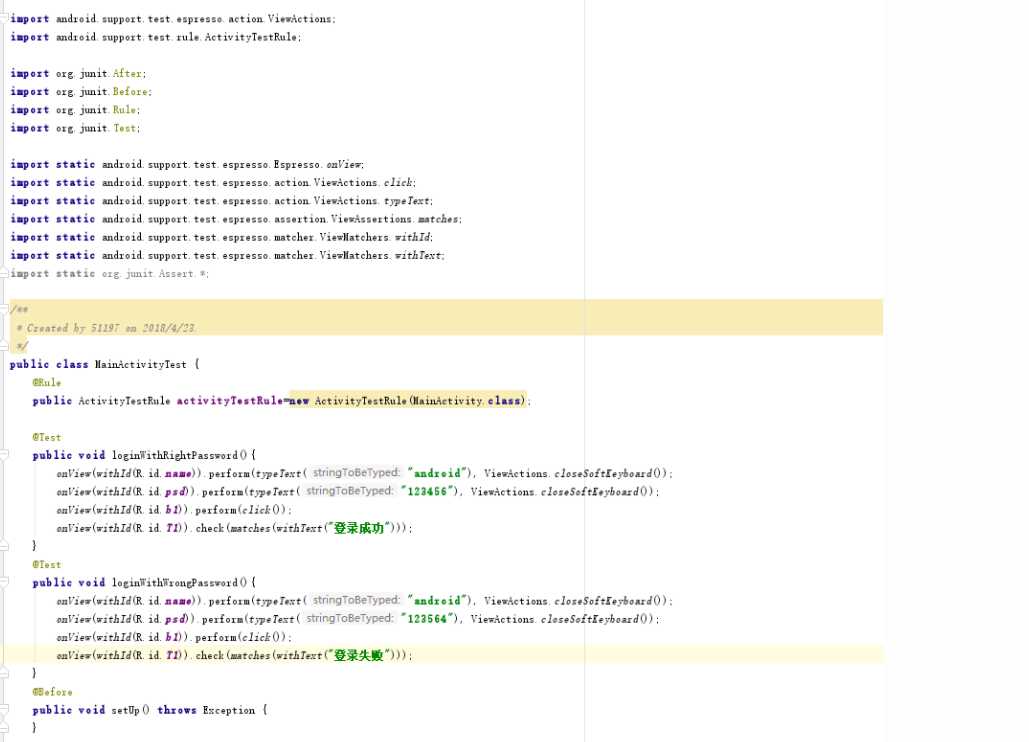Screen dimensions: 1029x742
Task: Collapse the Javadoc comment block fold marker
Action: click(5, 309)
